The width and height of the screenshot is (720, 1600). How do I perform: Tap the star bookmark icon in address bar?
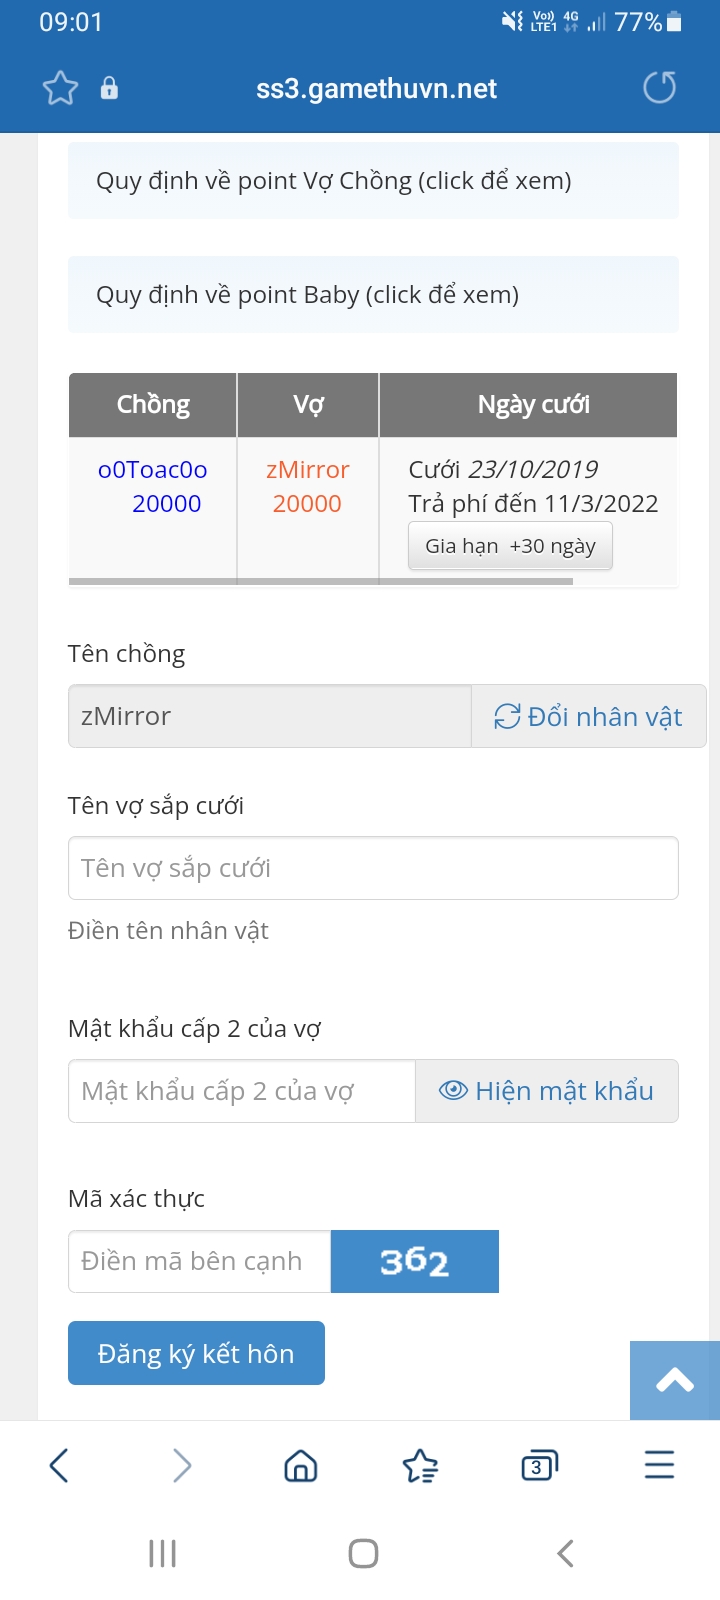click(60, 88)
